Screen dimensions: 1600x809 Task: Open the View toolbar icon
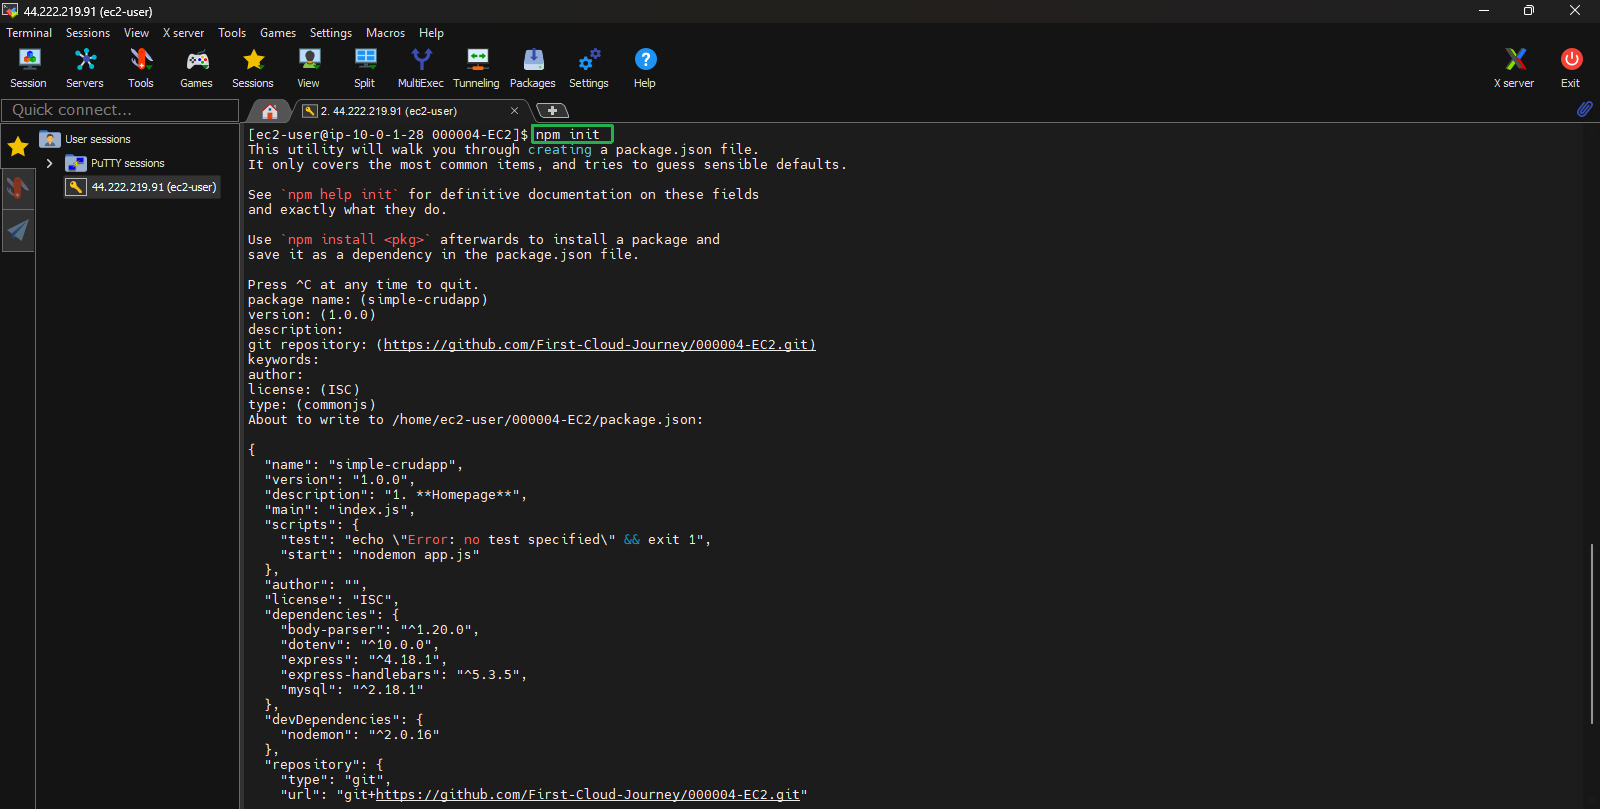click(309, 68)
